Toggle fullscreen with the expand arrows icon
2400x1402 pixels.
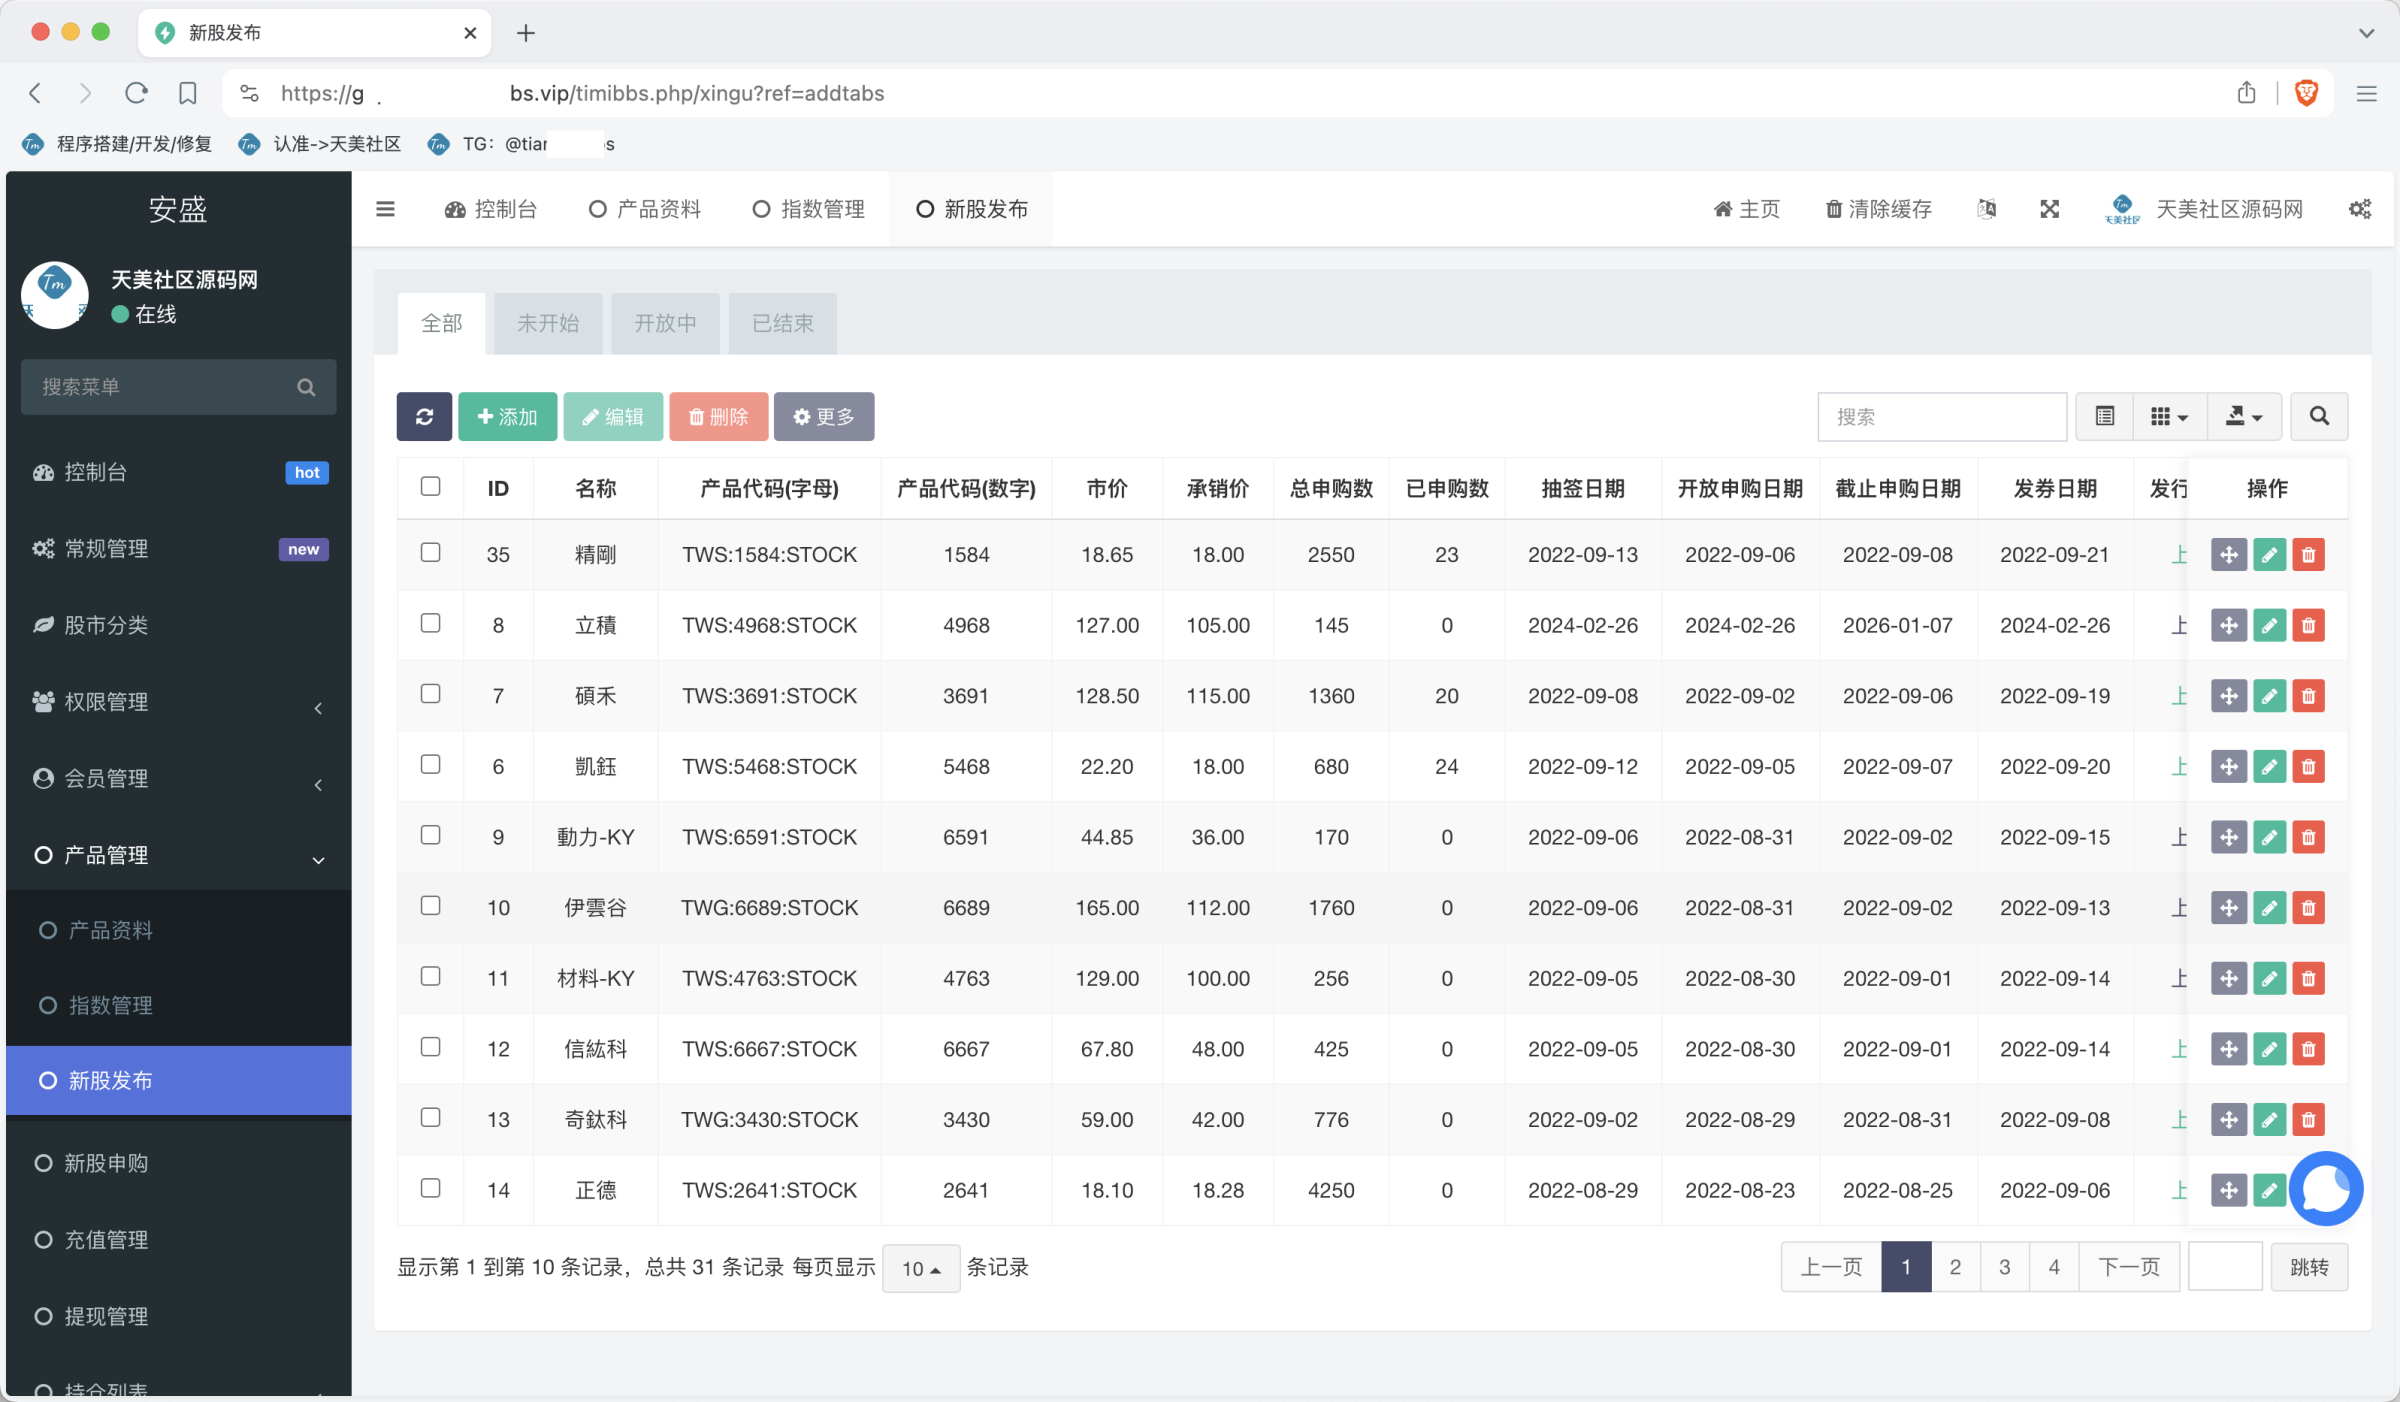tap(2049, 209)
